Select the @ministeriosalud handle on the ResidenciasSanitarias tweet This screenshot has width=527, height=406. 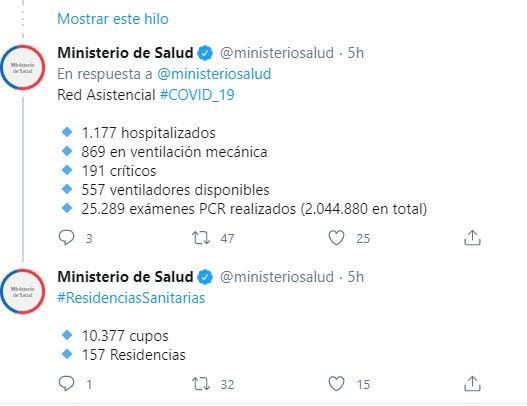click(277, 277)
